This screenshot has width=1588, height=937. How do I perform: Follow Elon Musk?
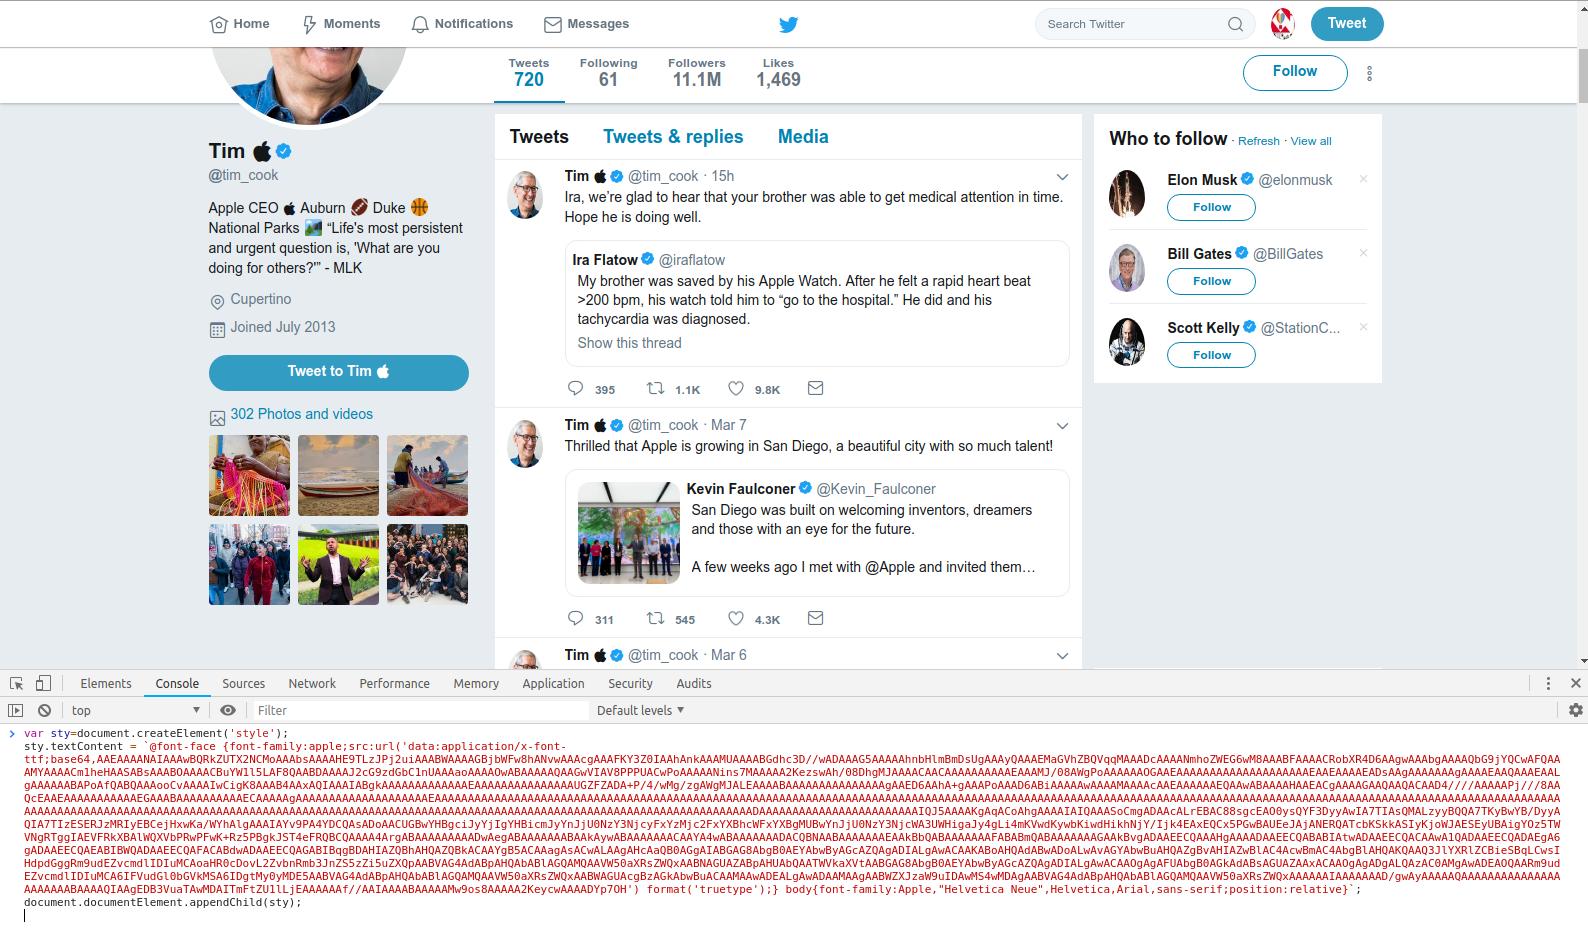pyautogui.click(x=1211, y=207)
